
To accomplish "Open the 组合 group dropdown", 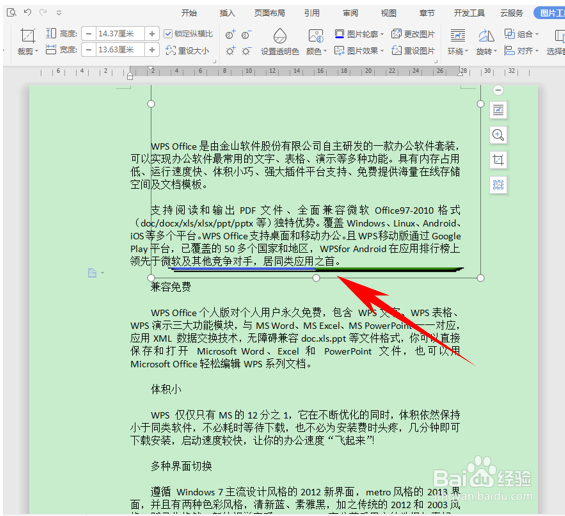I will pyautogui.click(x=521, y=34).
